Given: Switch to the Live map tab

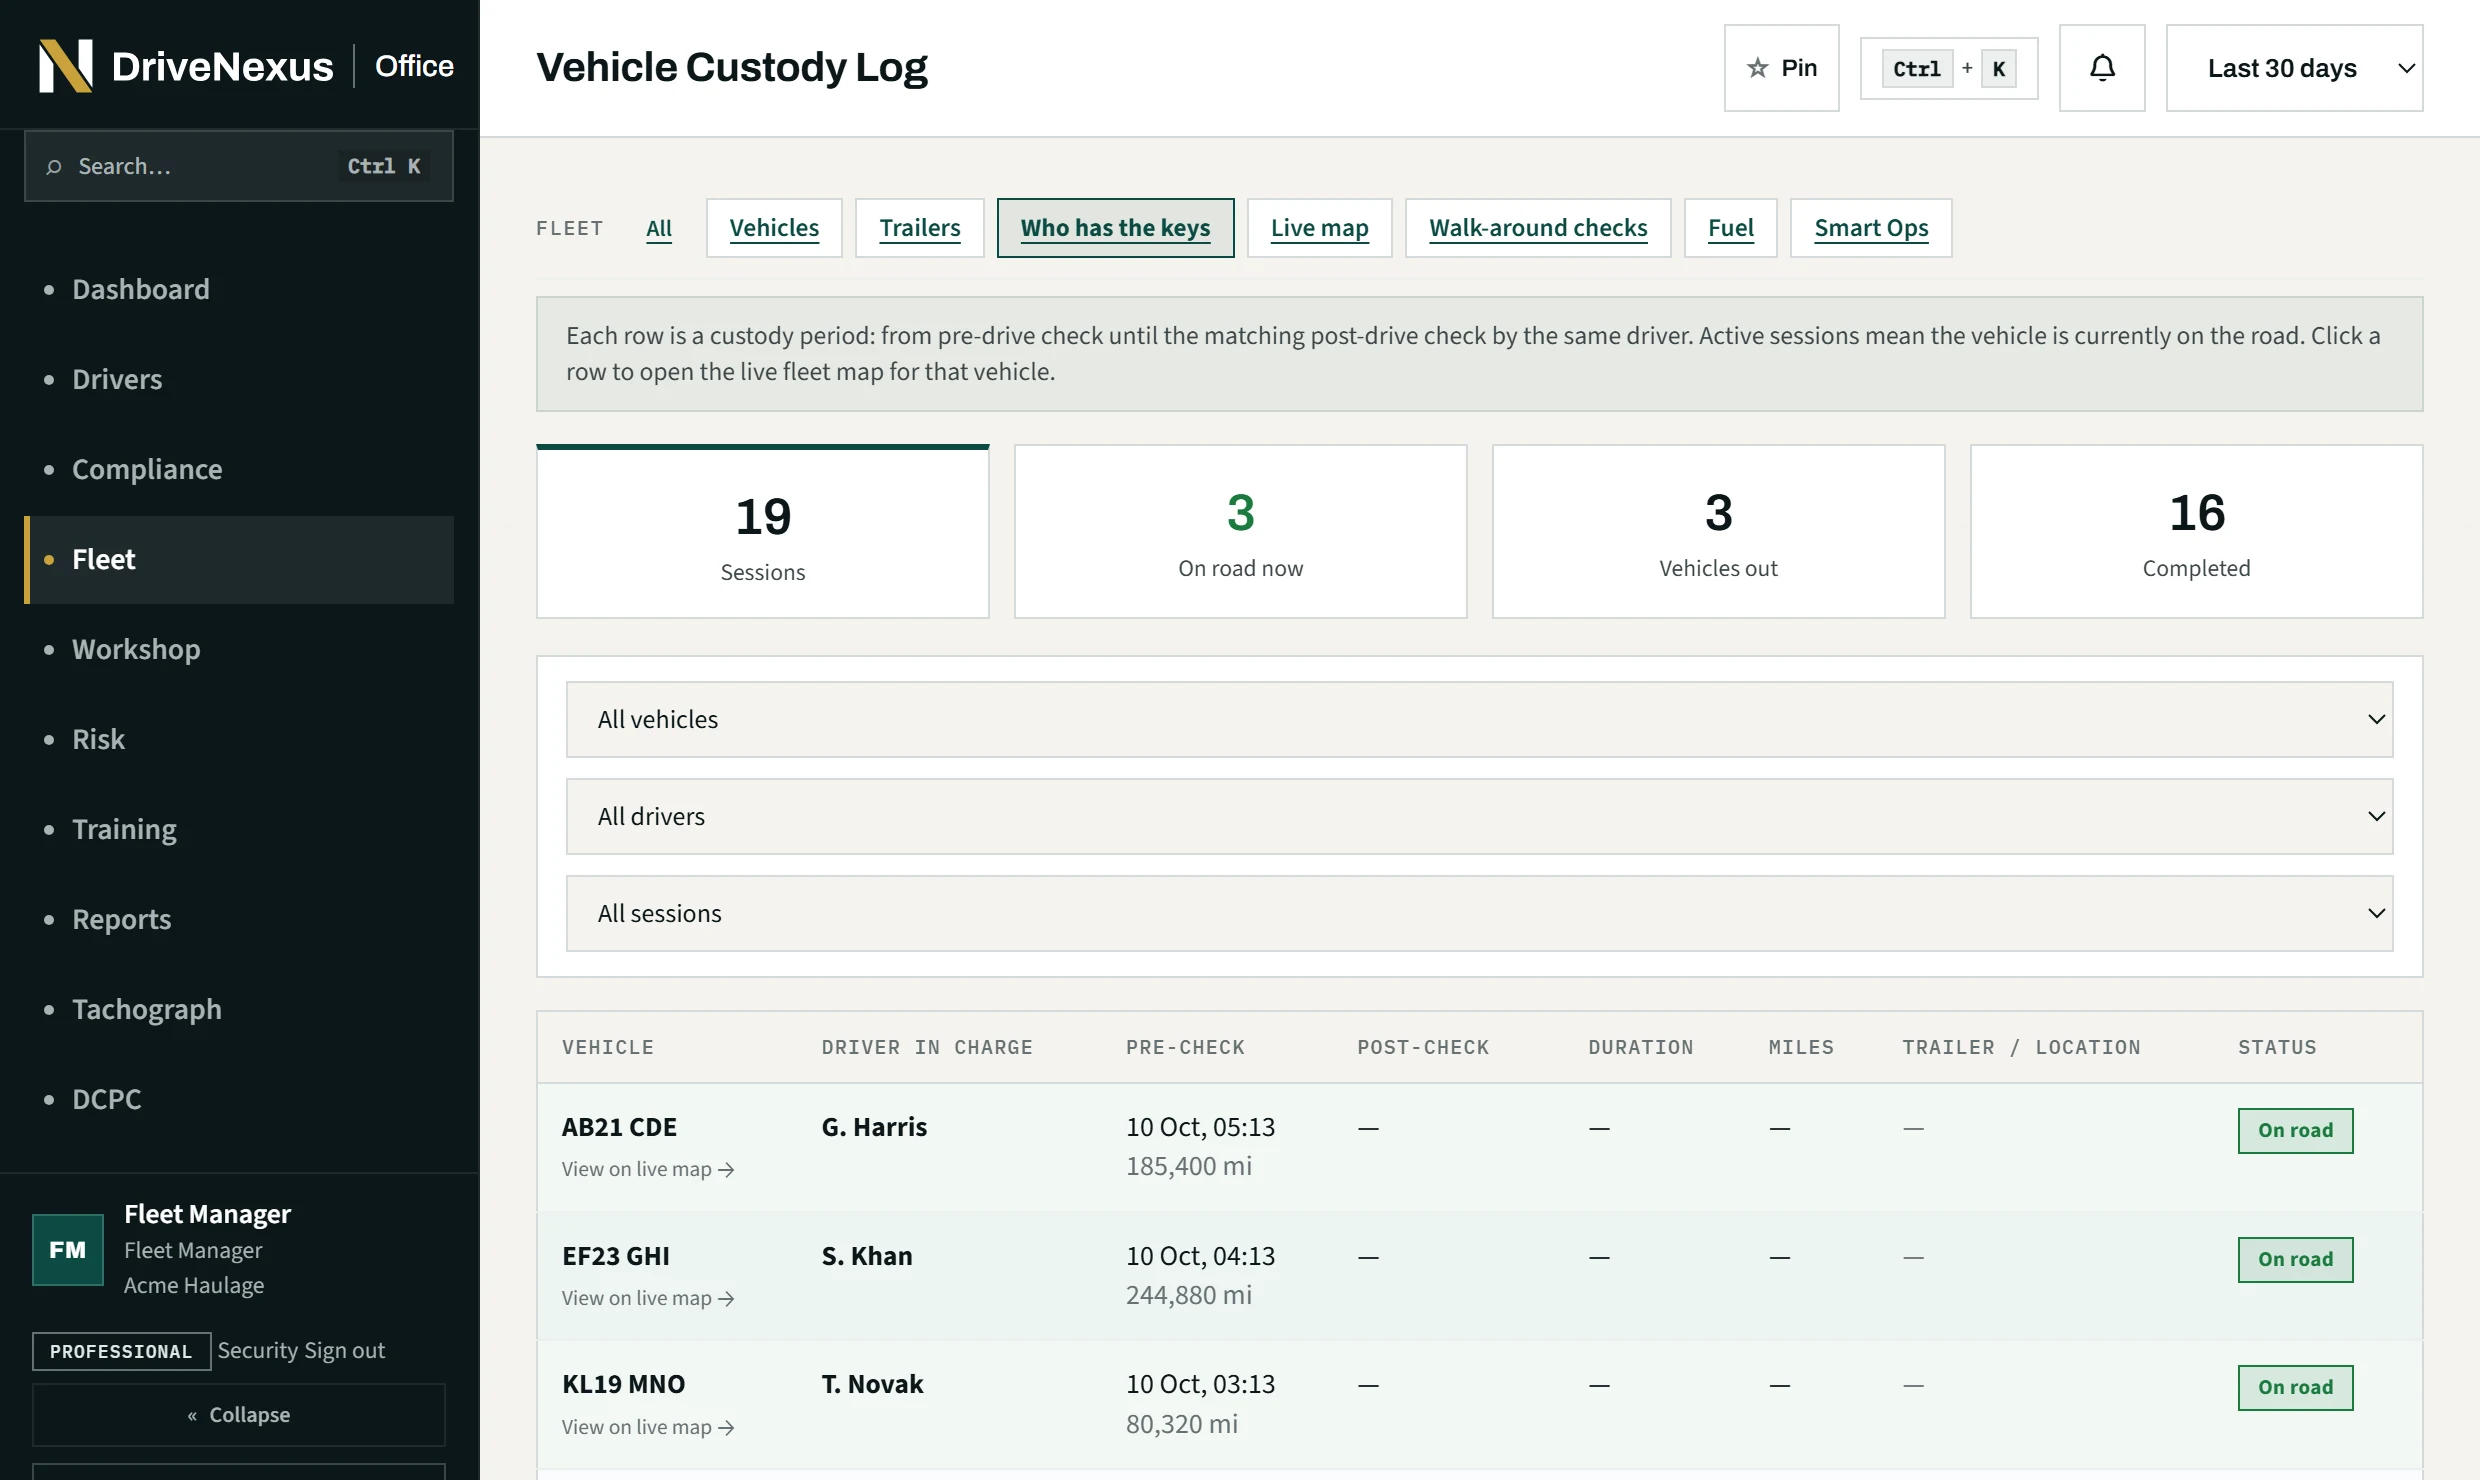Looking at the screenshot, I should tap(1319, 228).
